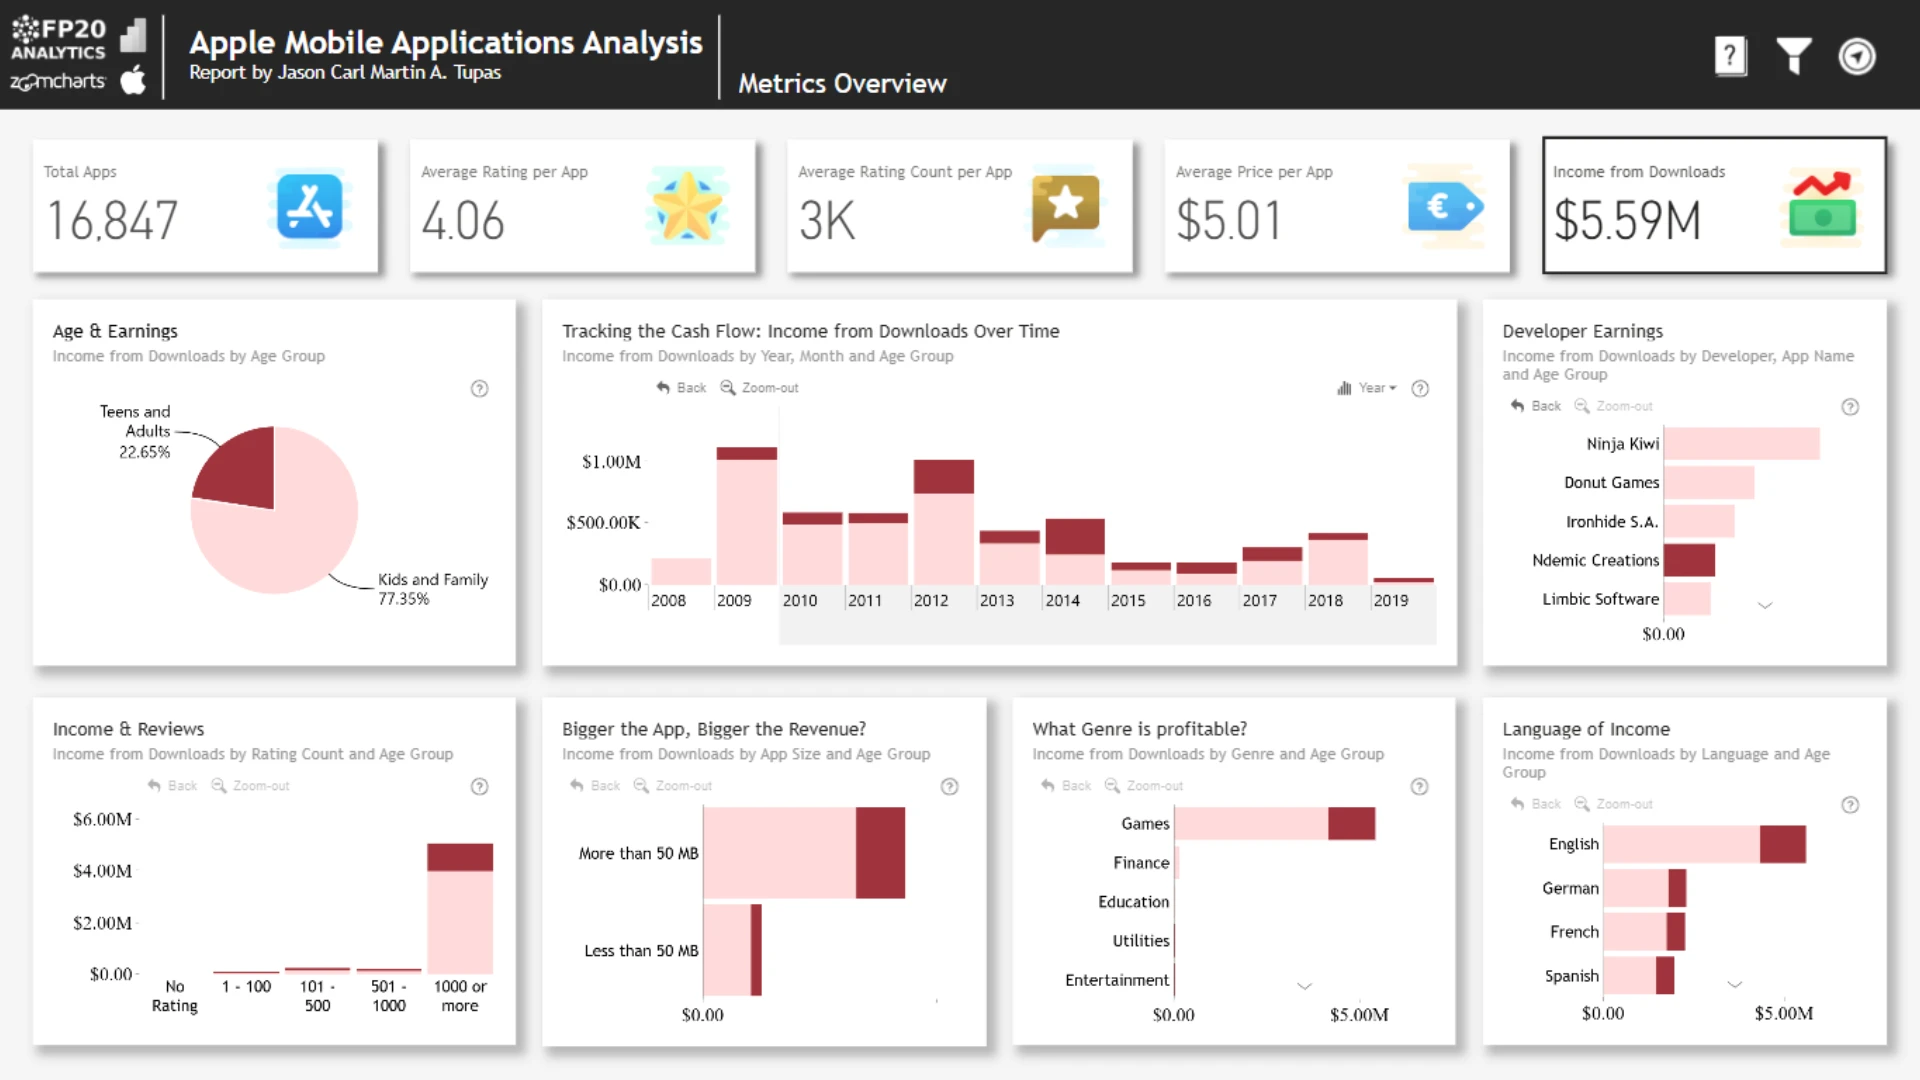Open the filter funnel icon in header
Image resolution: width=1920 pixels, height=1080 pixels.
pyautogui.click(x=1793, y=56)
